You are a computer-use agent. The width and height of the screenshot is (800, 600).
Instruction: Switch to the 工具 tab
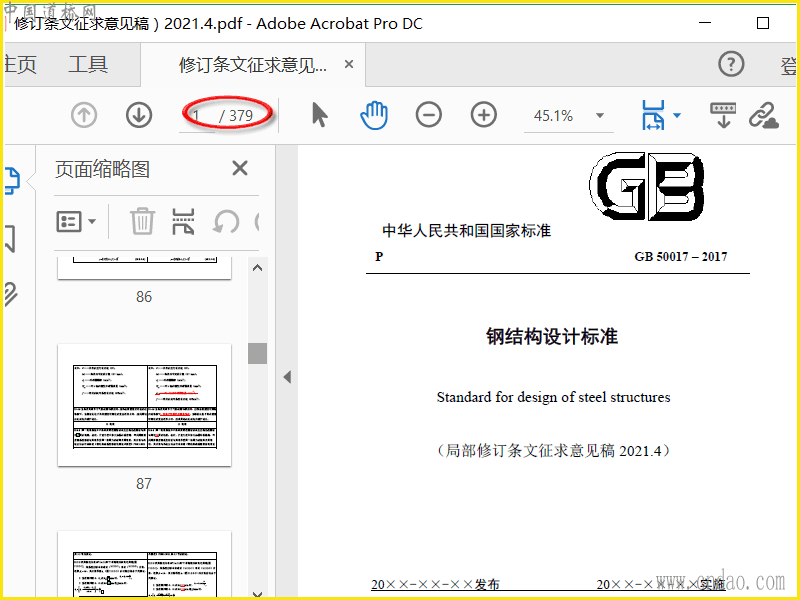[88, 65]
